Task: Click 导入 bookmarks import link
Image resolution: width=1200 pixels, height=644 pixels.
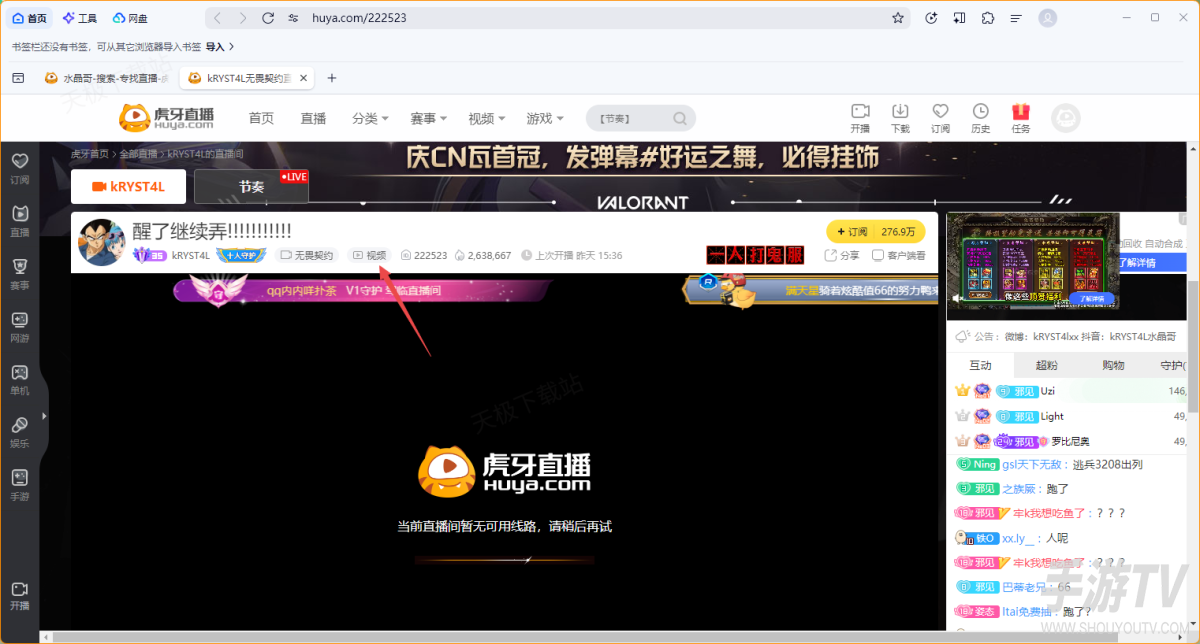Action: point(220,46)
